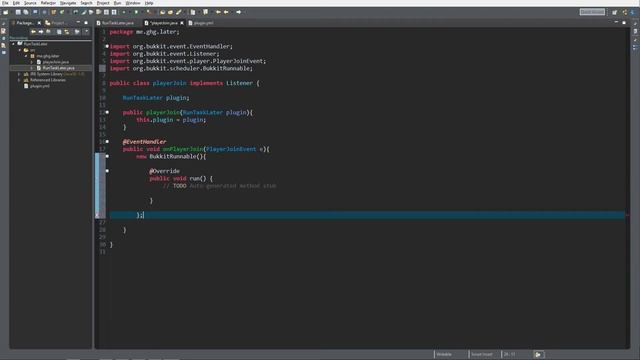Screen dimensions: 640x360
Task: Open the File menu
Action: click(x=5, y=3)
